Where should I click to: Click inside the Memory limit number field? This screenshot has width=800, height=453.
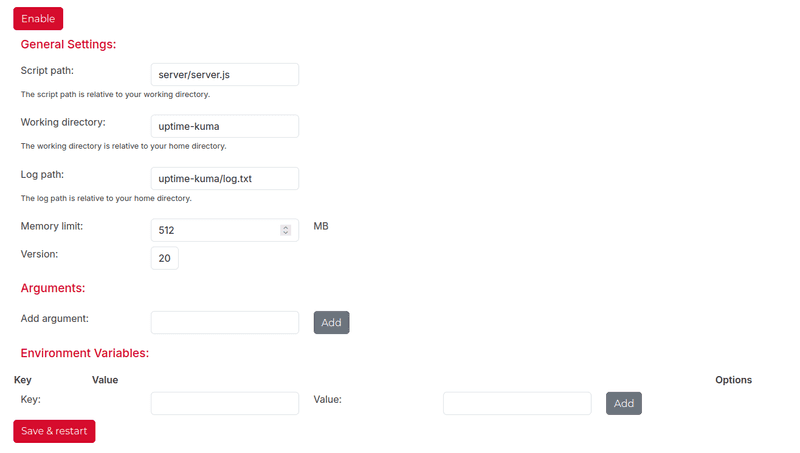215,230
